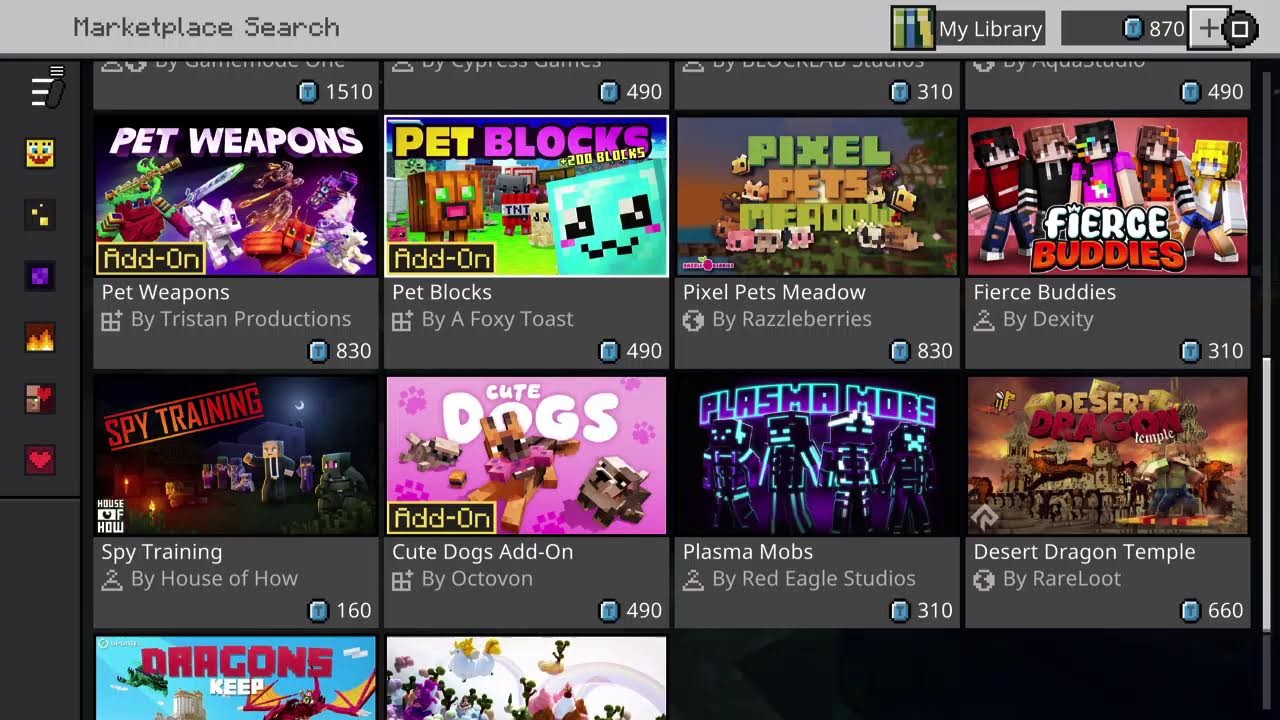Choose the Cute Dogs Add-On tile
Screen dimensions: 1280x720
point(526,501)
